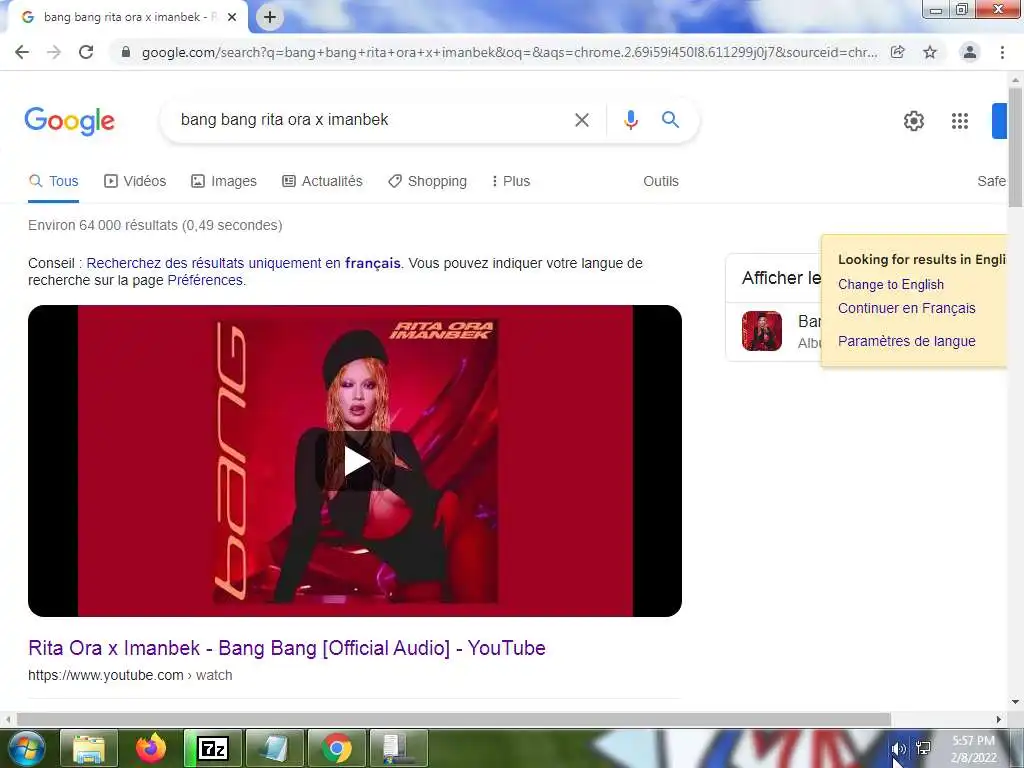Close the bang bang rita ora tab
Viewport: 1024px width, 768px height.
(x=232, y=18)
